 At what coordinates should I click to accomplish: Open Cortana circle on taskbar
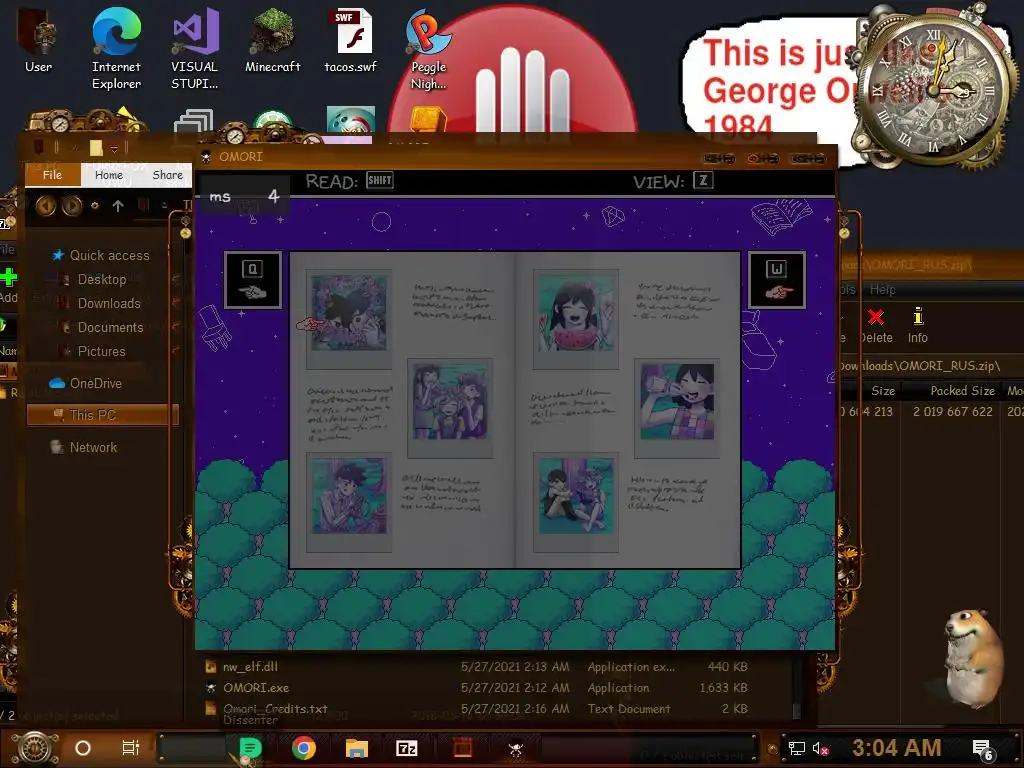(82, 748)
